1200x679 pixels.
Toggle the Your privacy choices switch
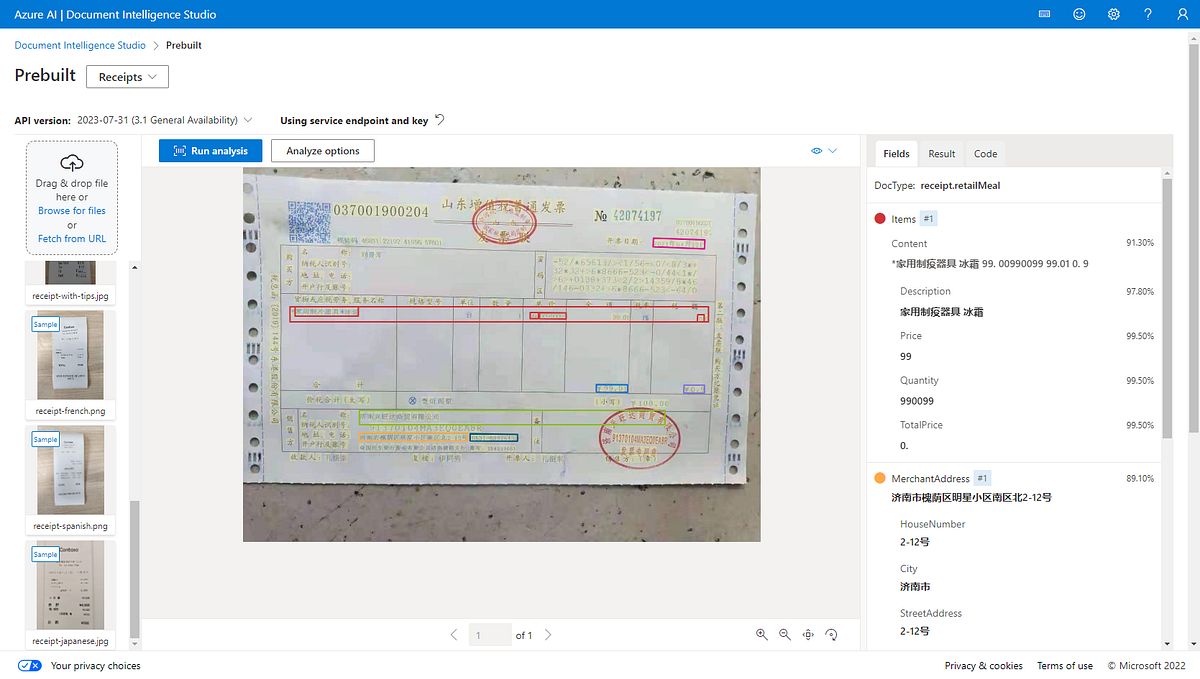click(29, 665)
